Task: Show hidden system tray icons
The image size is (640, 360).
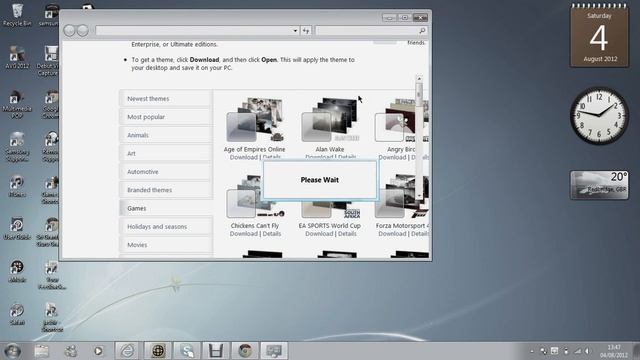Action: [532, 351]
